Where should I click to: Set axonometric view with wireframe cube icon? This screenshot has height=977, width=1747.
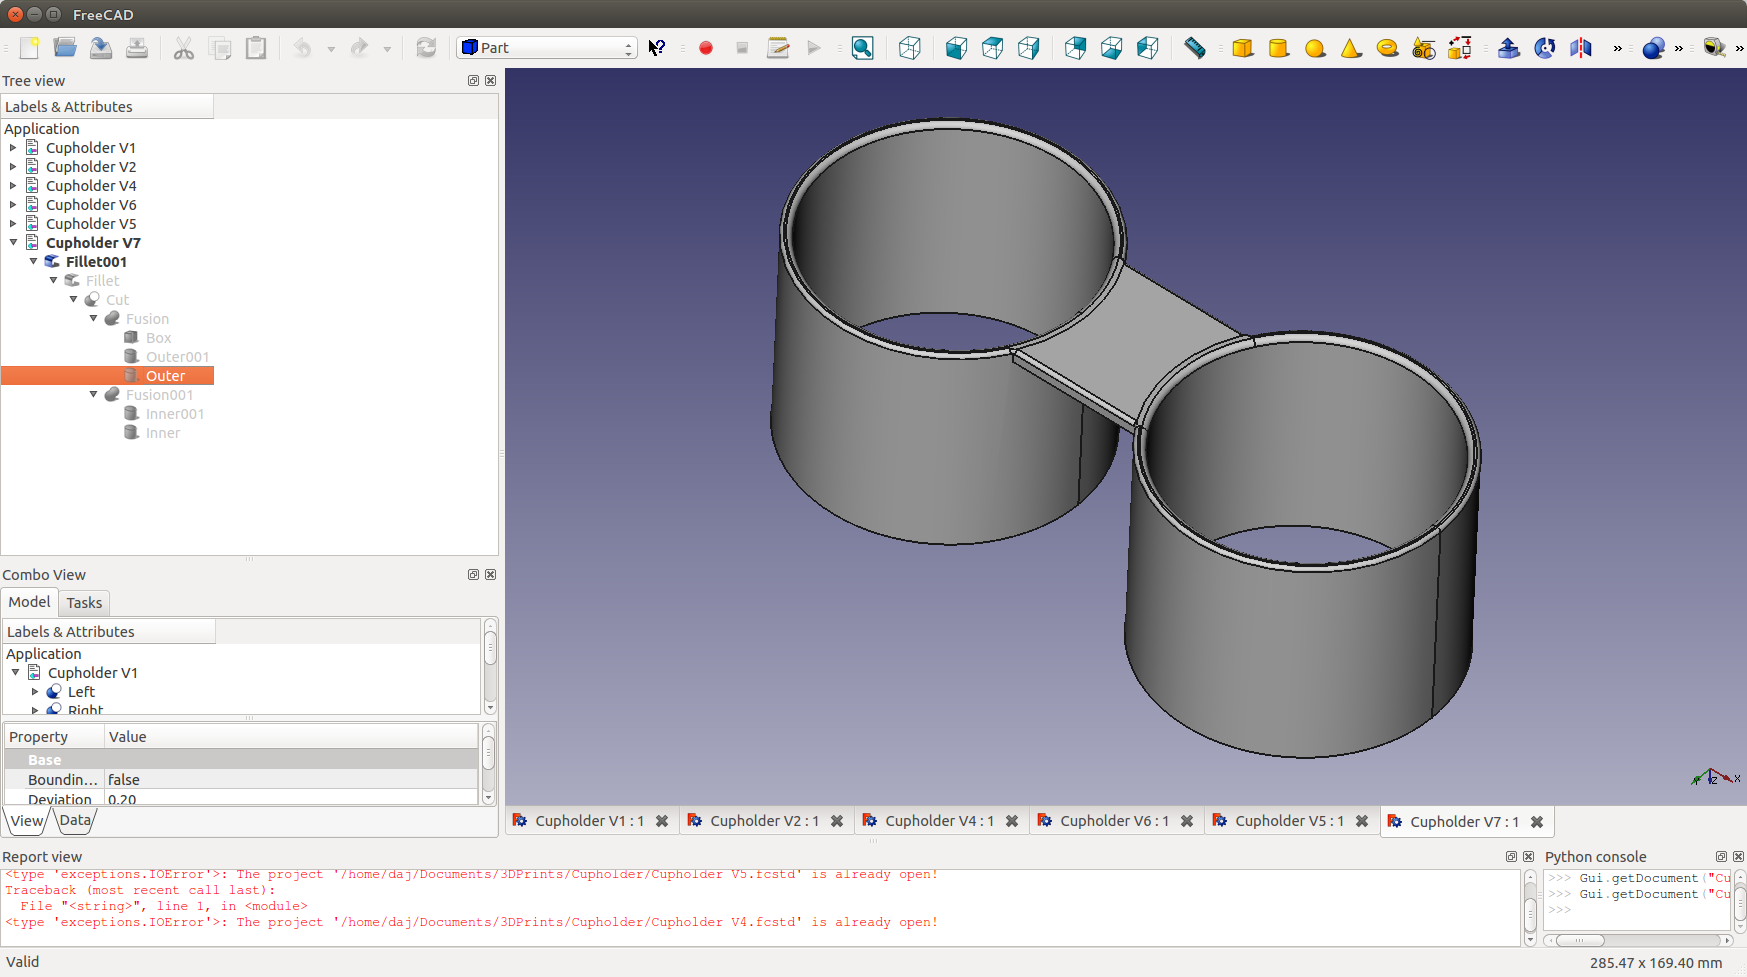pos(909,48)
